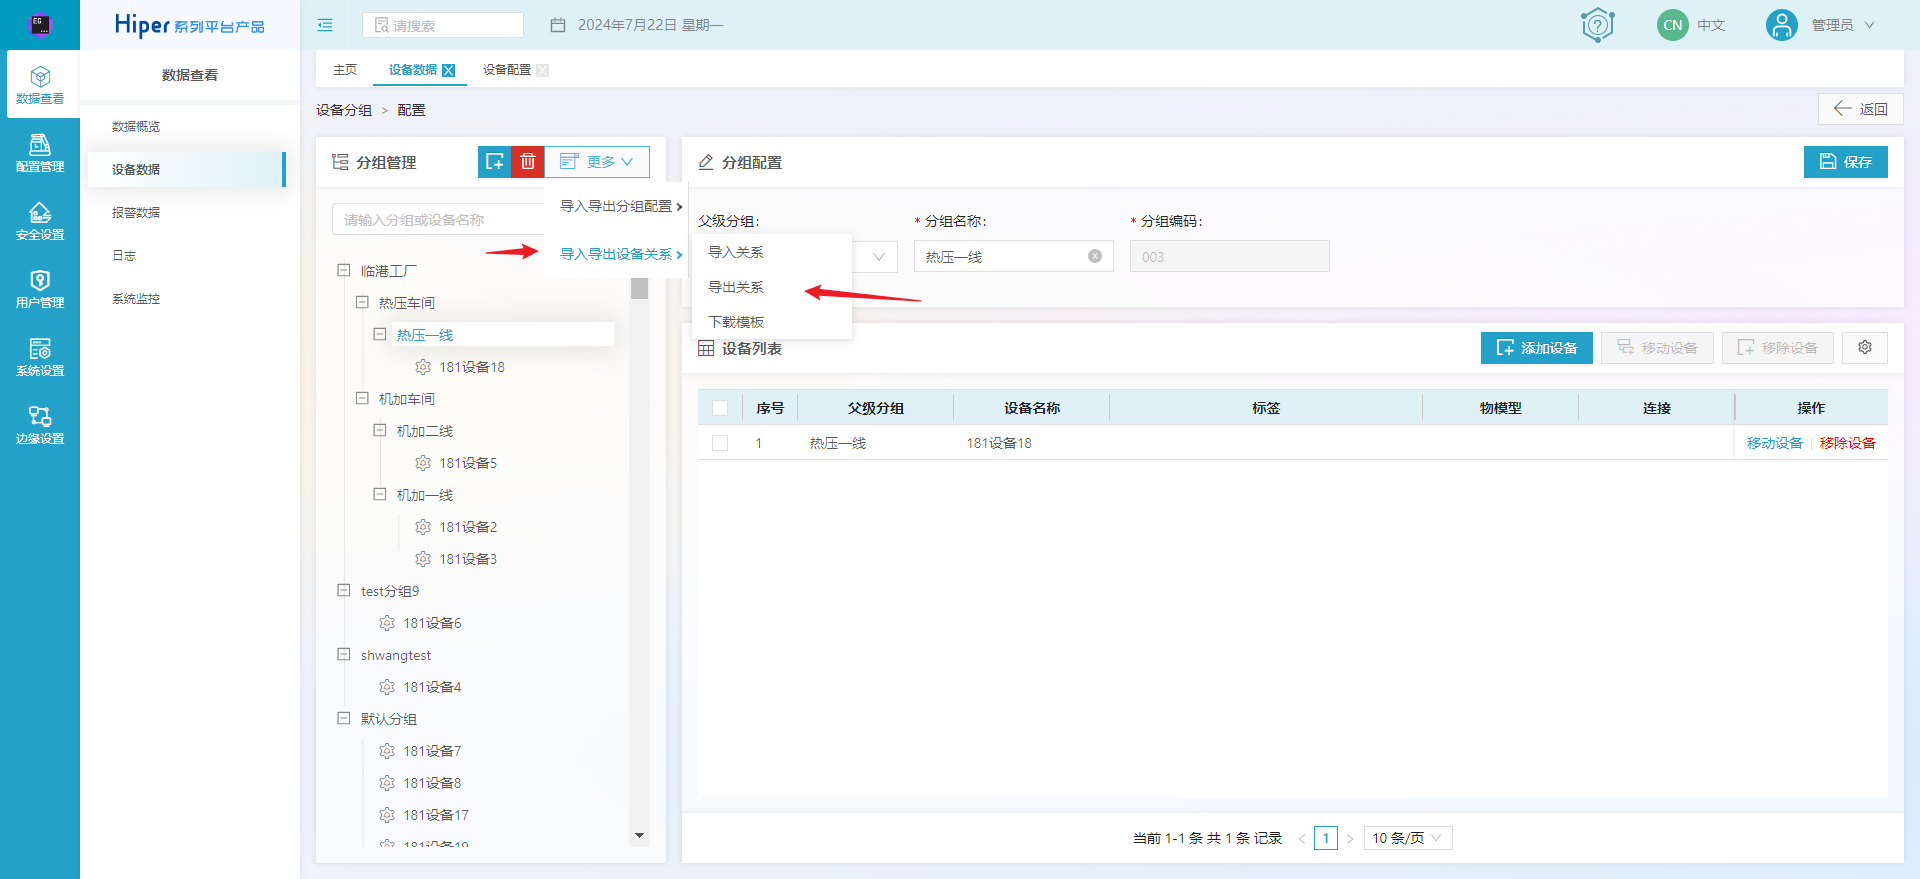This screenshot has width=1920, height=879.
Task: Collapse the 默认分组 tree node
Action: pyautogui.click(x=344, y=718)
